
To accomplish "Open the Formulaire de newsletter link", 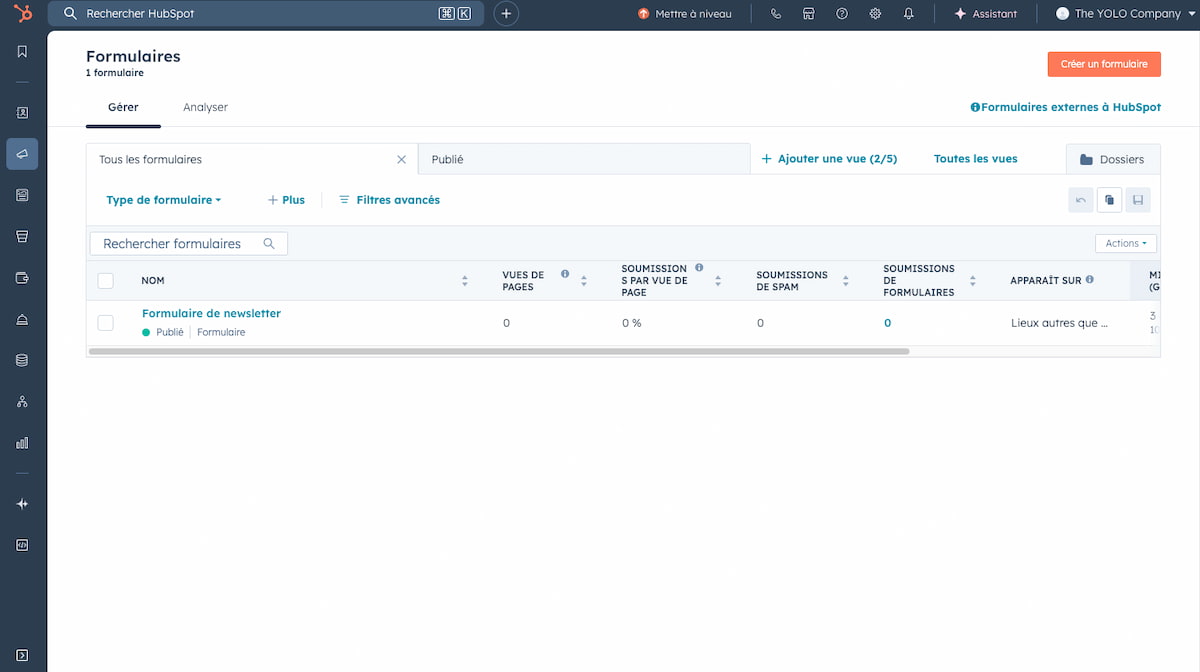I will pos(211,313).
